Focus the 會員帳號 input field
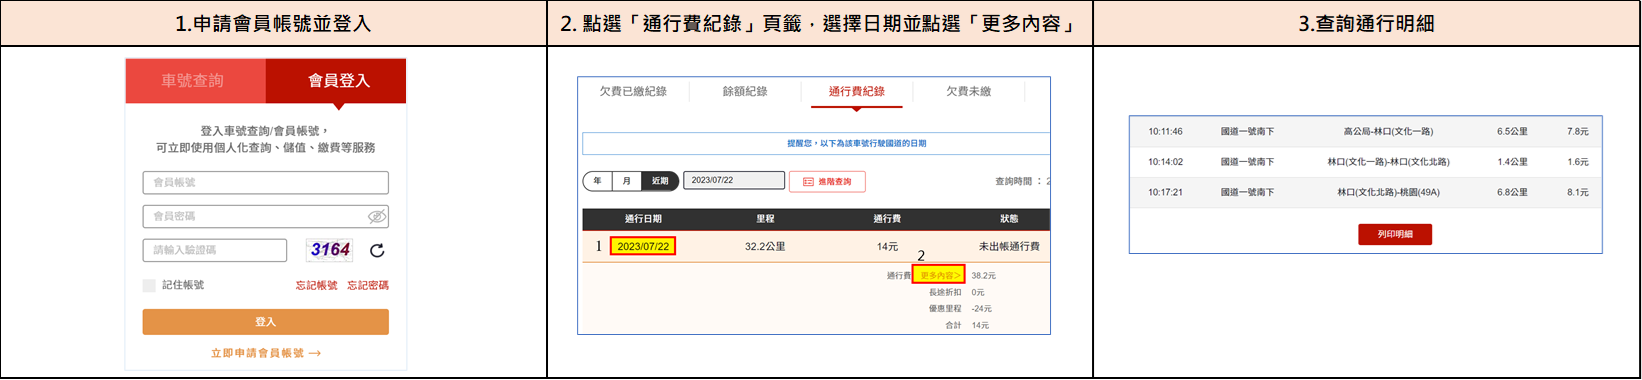The height and width of the screenshot is (380, 1642). pyautogui.click(x=266, y=182)
